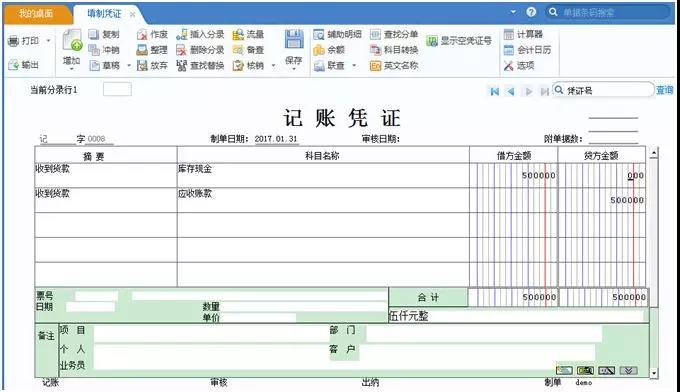Open 选项 options
The image size is (680, 392).
pos(519,65)
